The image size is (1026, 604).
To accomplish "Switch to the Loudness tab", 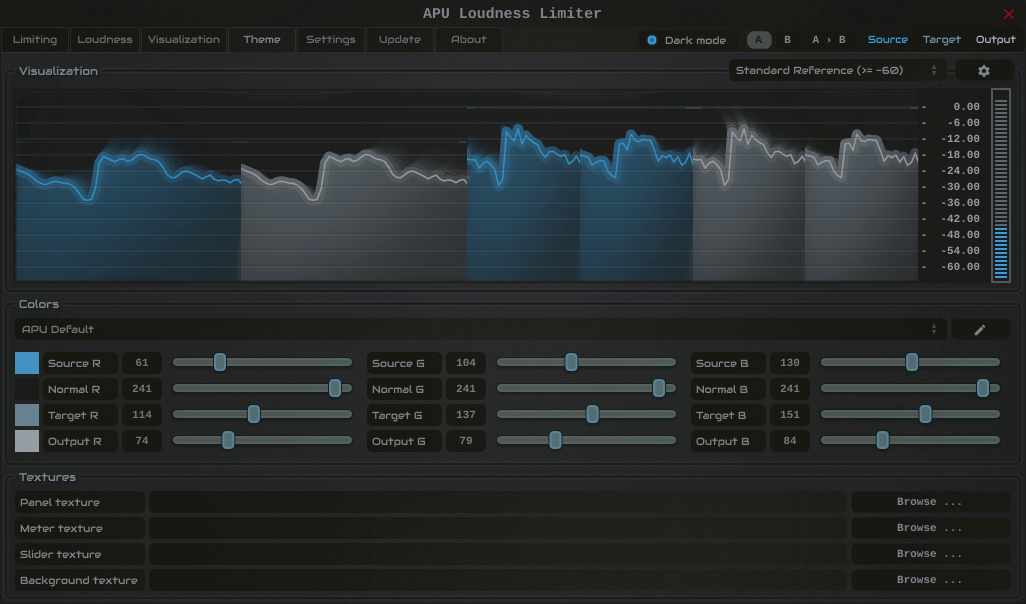I will 105,40.
